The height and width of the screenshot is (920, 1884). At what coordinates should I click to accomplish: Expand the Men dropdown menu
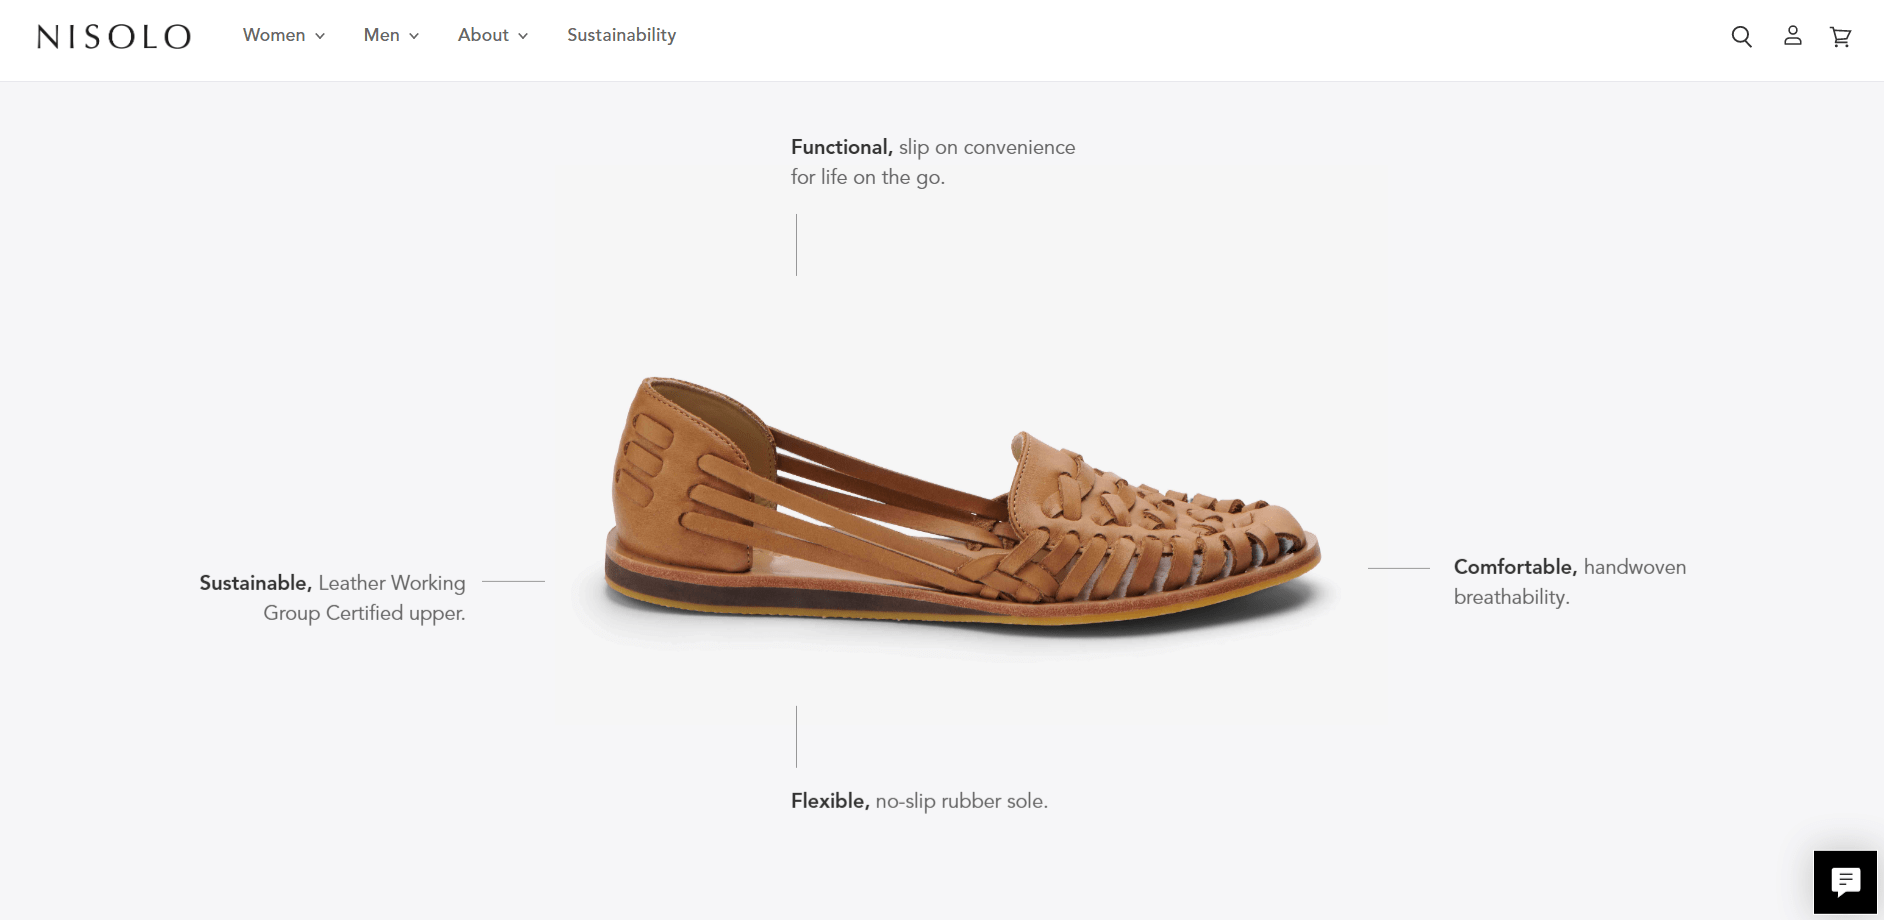(x=415, y=35)
